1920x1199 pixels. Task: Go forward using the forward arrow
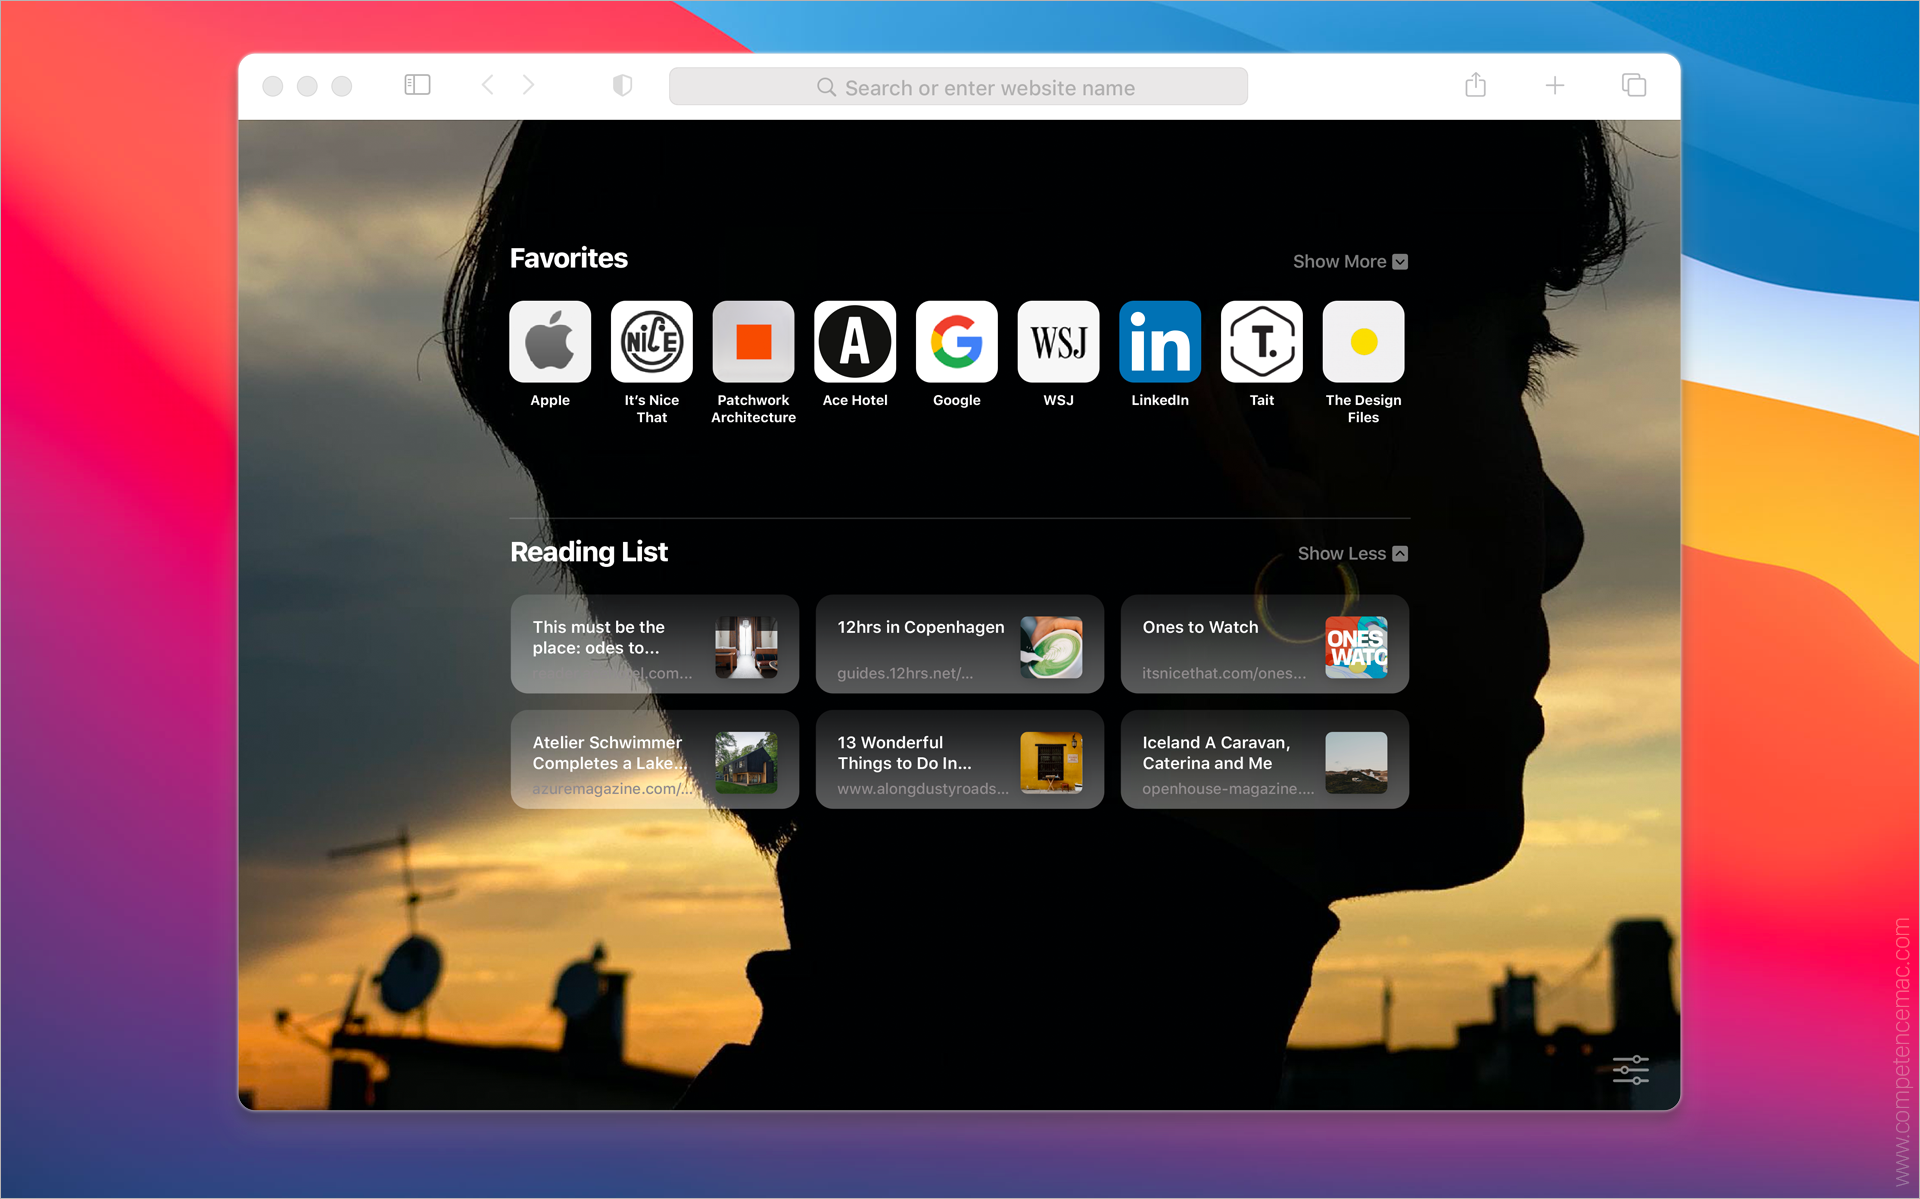529,85
